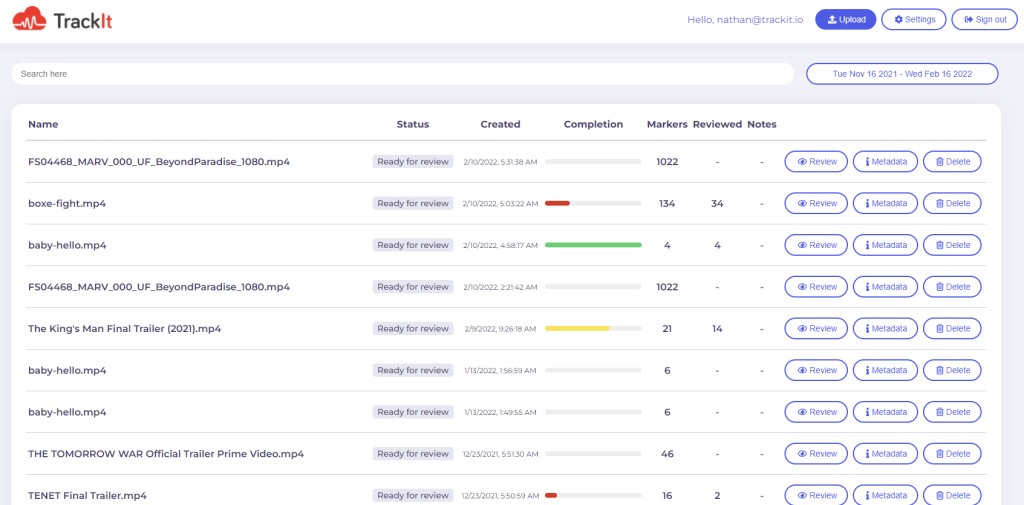Open the Nov 16 2021 – Feb 16 2022 date range picker
1024x505 pixels.
pyautogui.click(x=902, y=74)
